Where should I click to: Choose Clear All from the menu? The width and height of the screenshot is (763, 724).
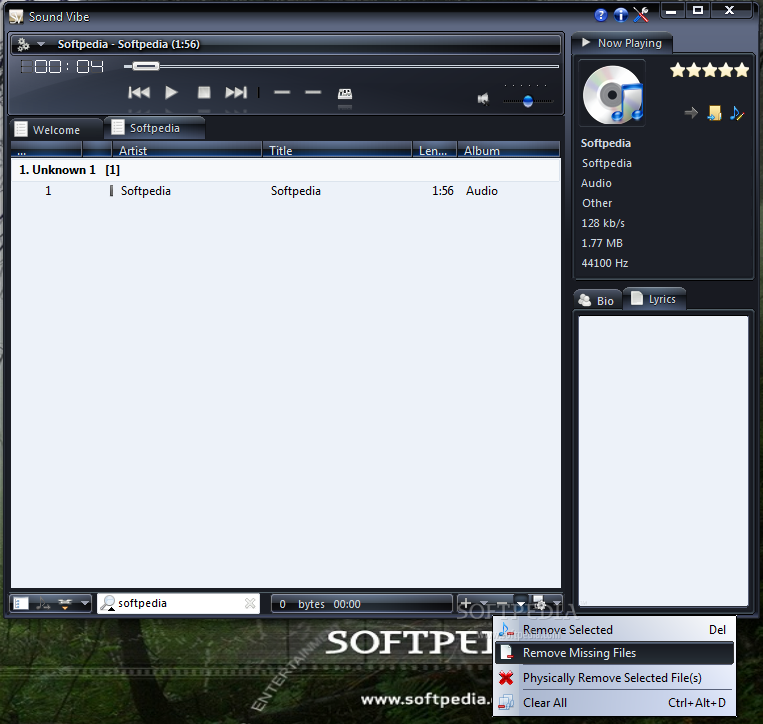click(614, 703)
